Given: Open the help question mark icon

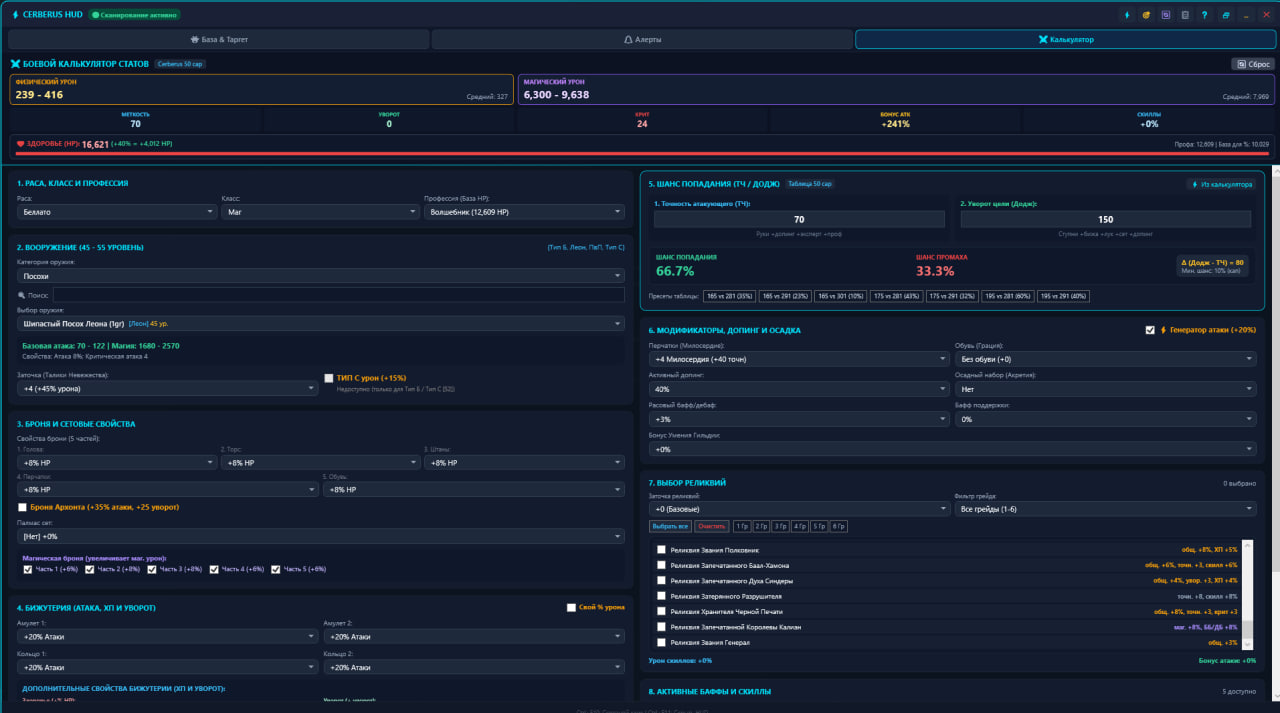Looking at the screenshot, I should tap(1205, 15).
